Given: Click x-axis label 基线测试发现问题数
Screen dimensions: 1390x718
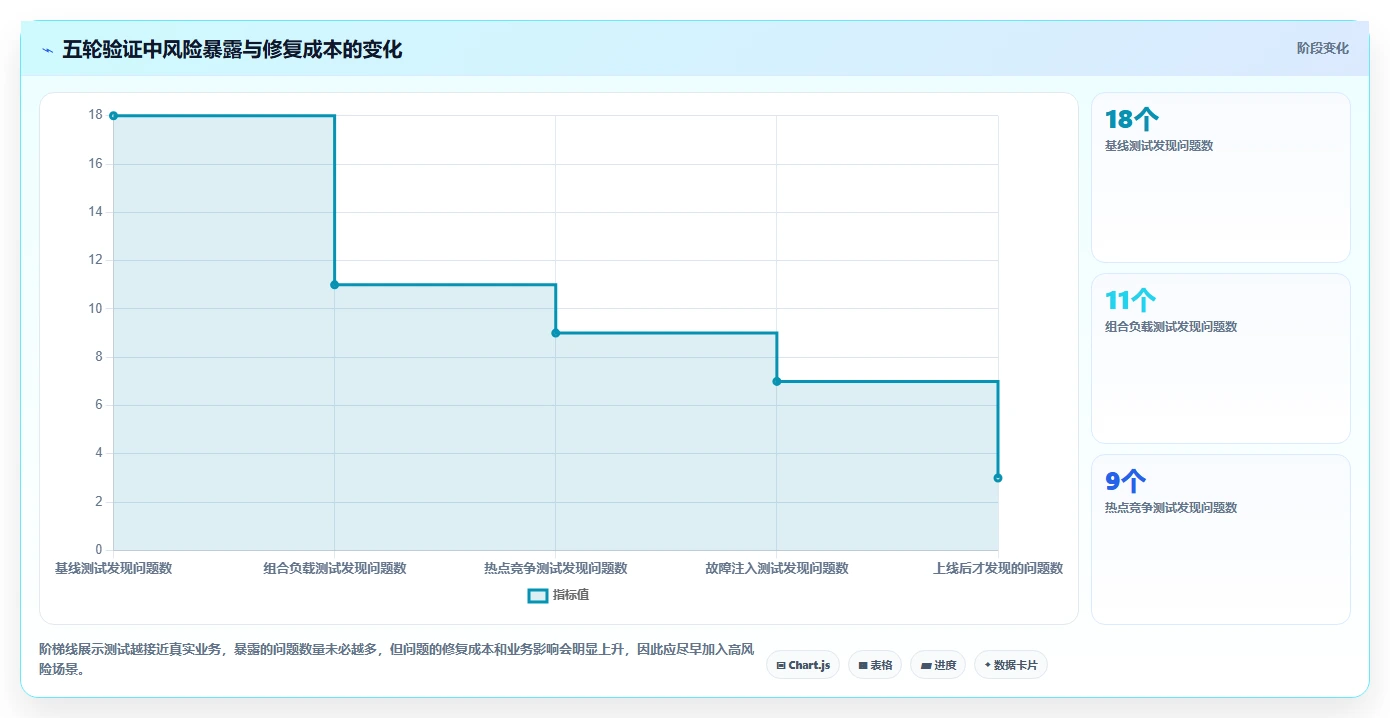Looking at the screenshot, I should [113, 568].
